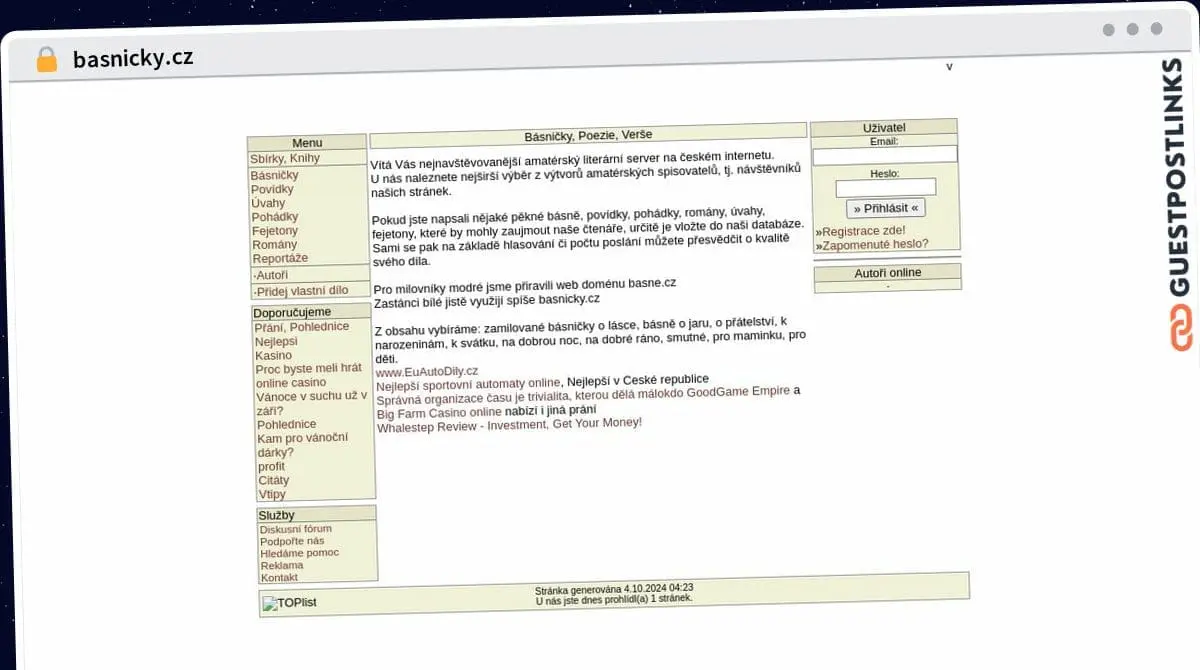Viewport: 1200px width, 670px height.
Task: Focus the Email input field
Action: click(x=884, y=155)
